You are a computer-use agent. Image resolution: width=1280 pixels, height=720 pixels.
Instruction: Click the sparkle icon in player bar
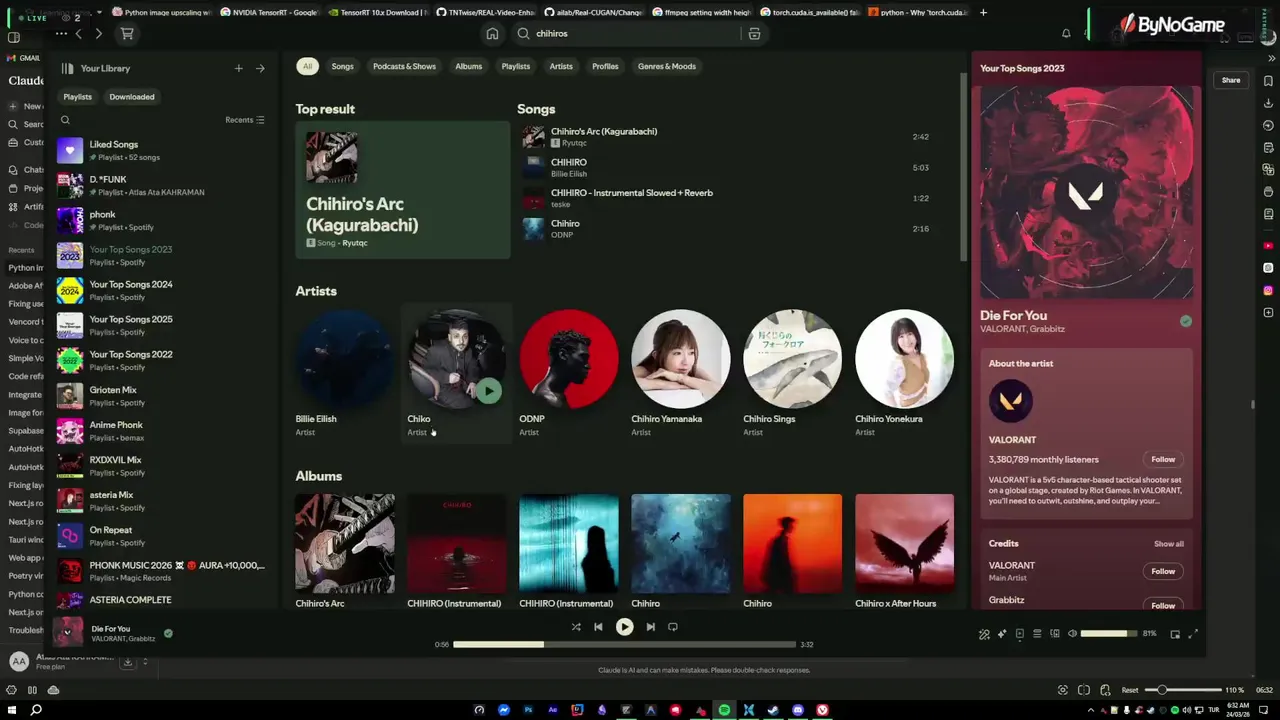[1002, 634]
